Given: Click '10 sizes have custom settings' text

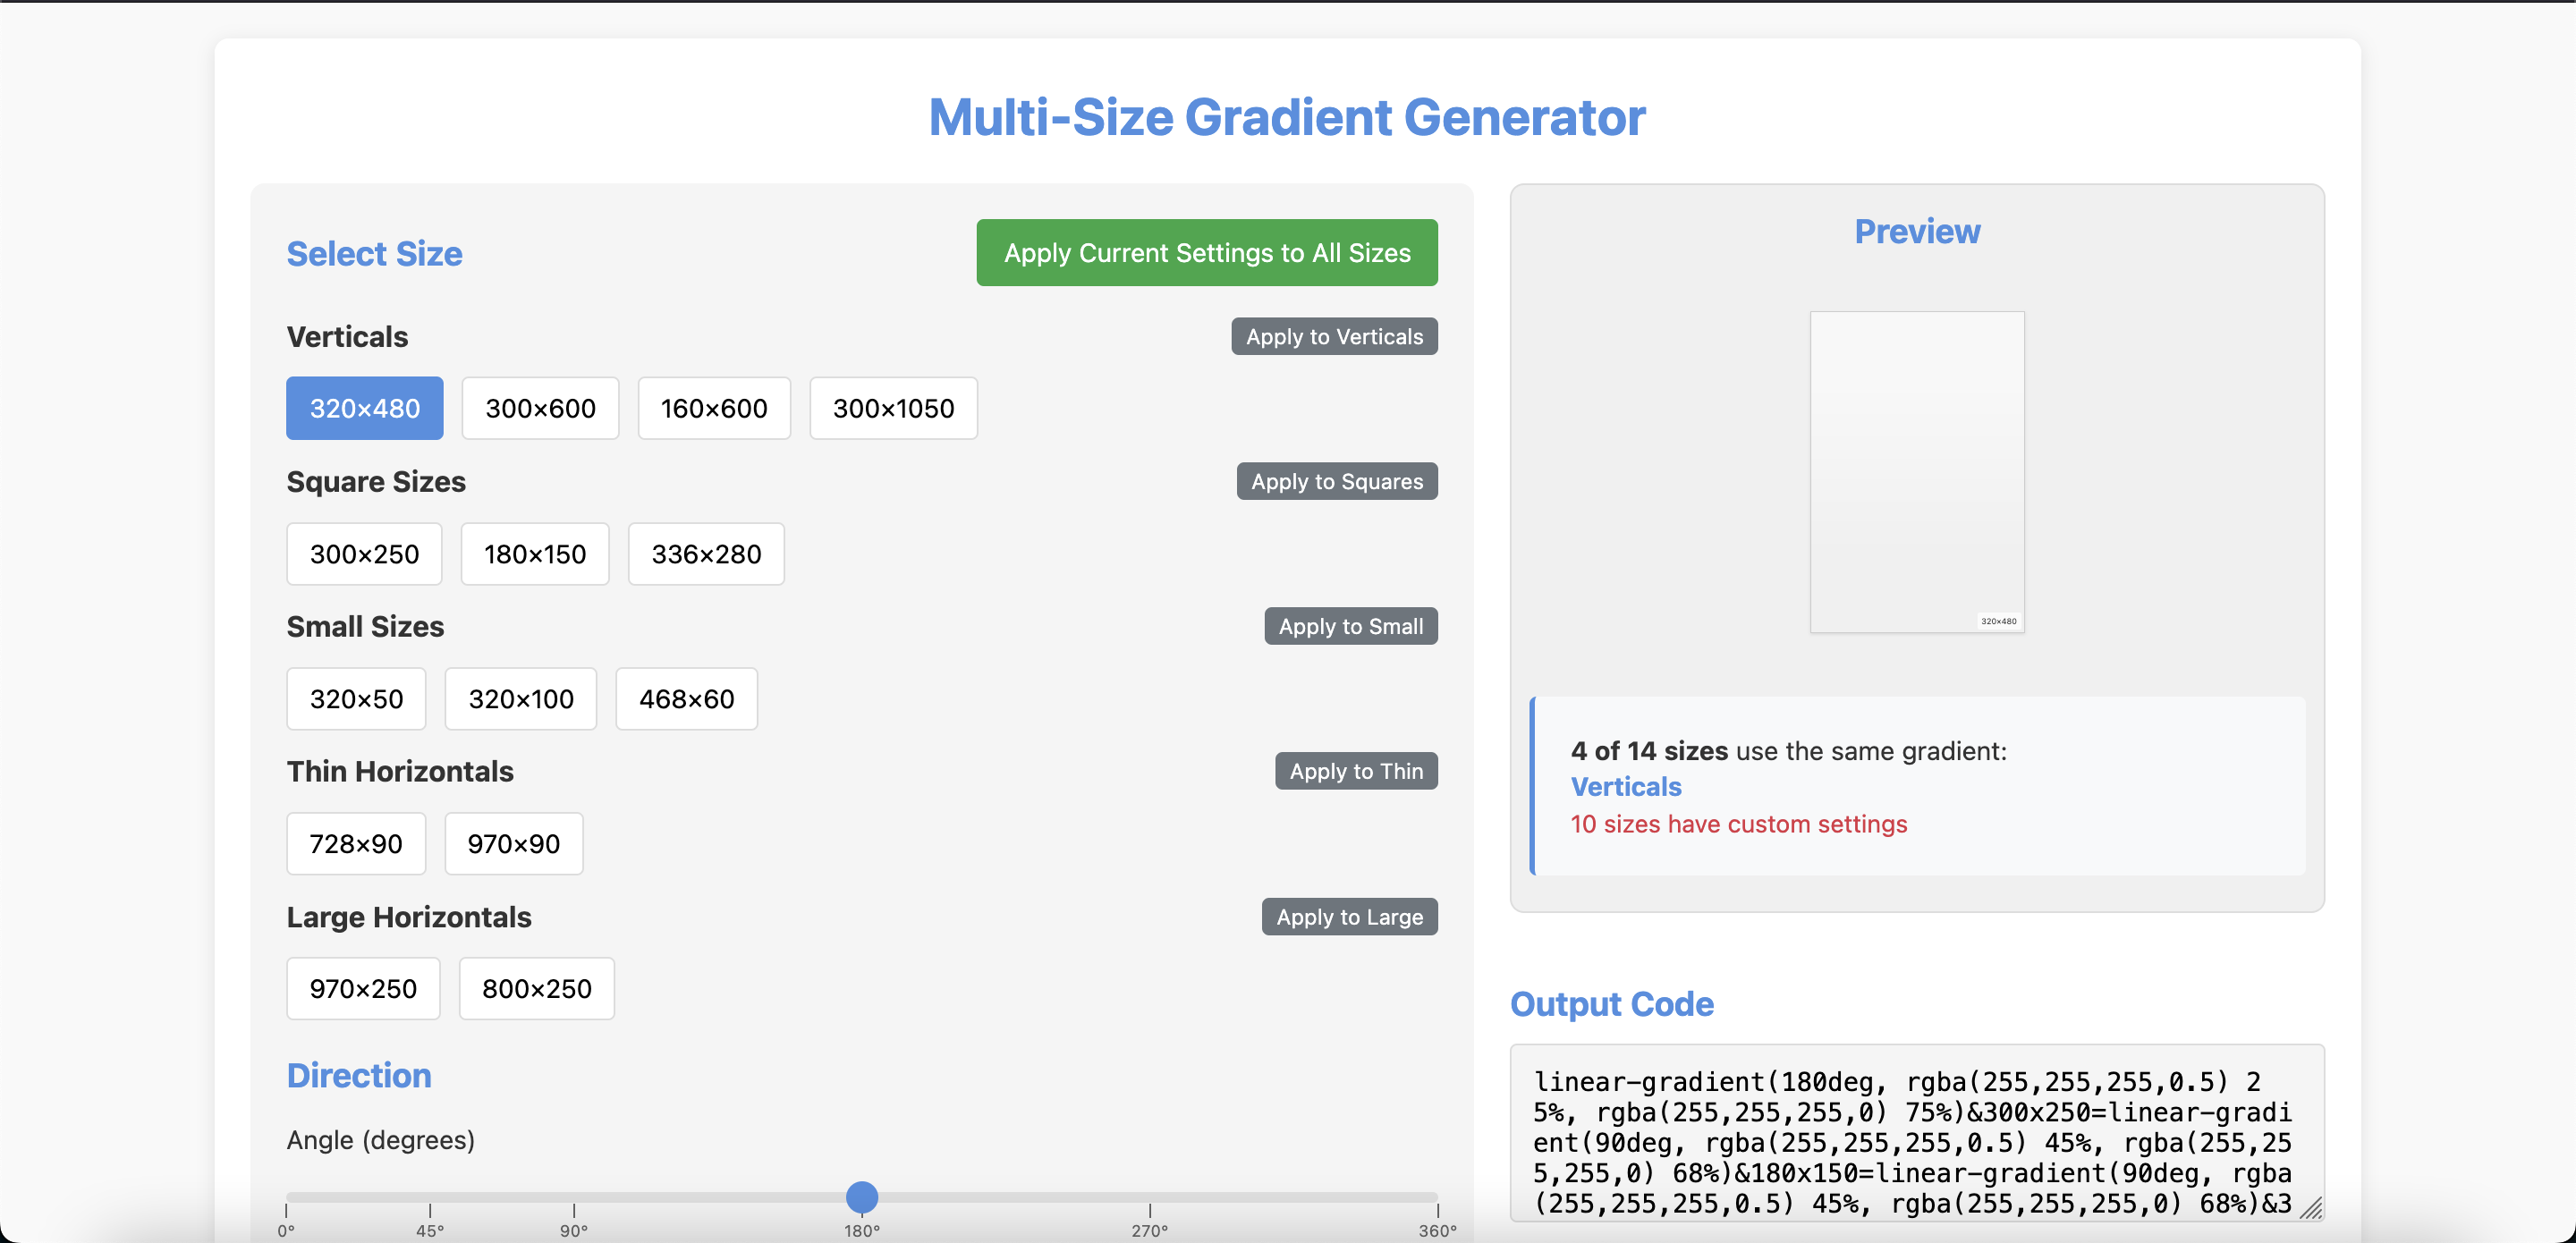Looking at the screenshot, I should coord(1739,824).
